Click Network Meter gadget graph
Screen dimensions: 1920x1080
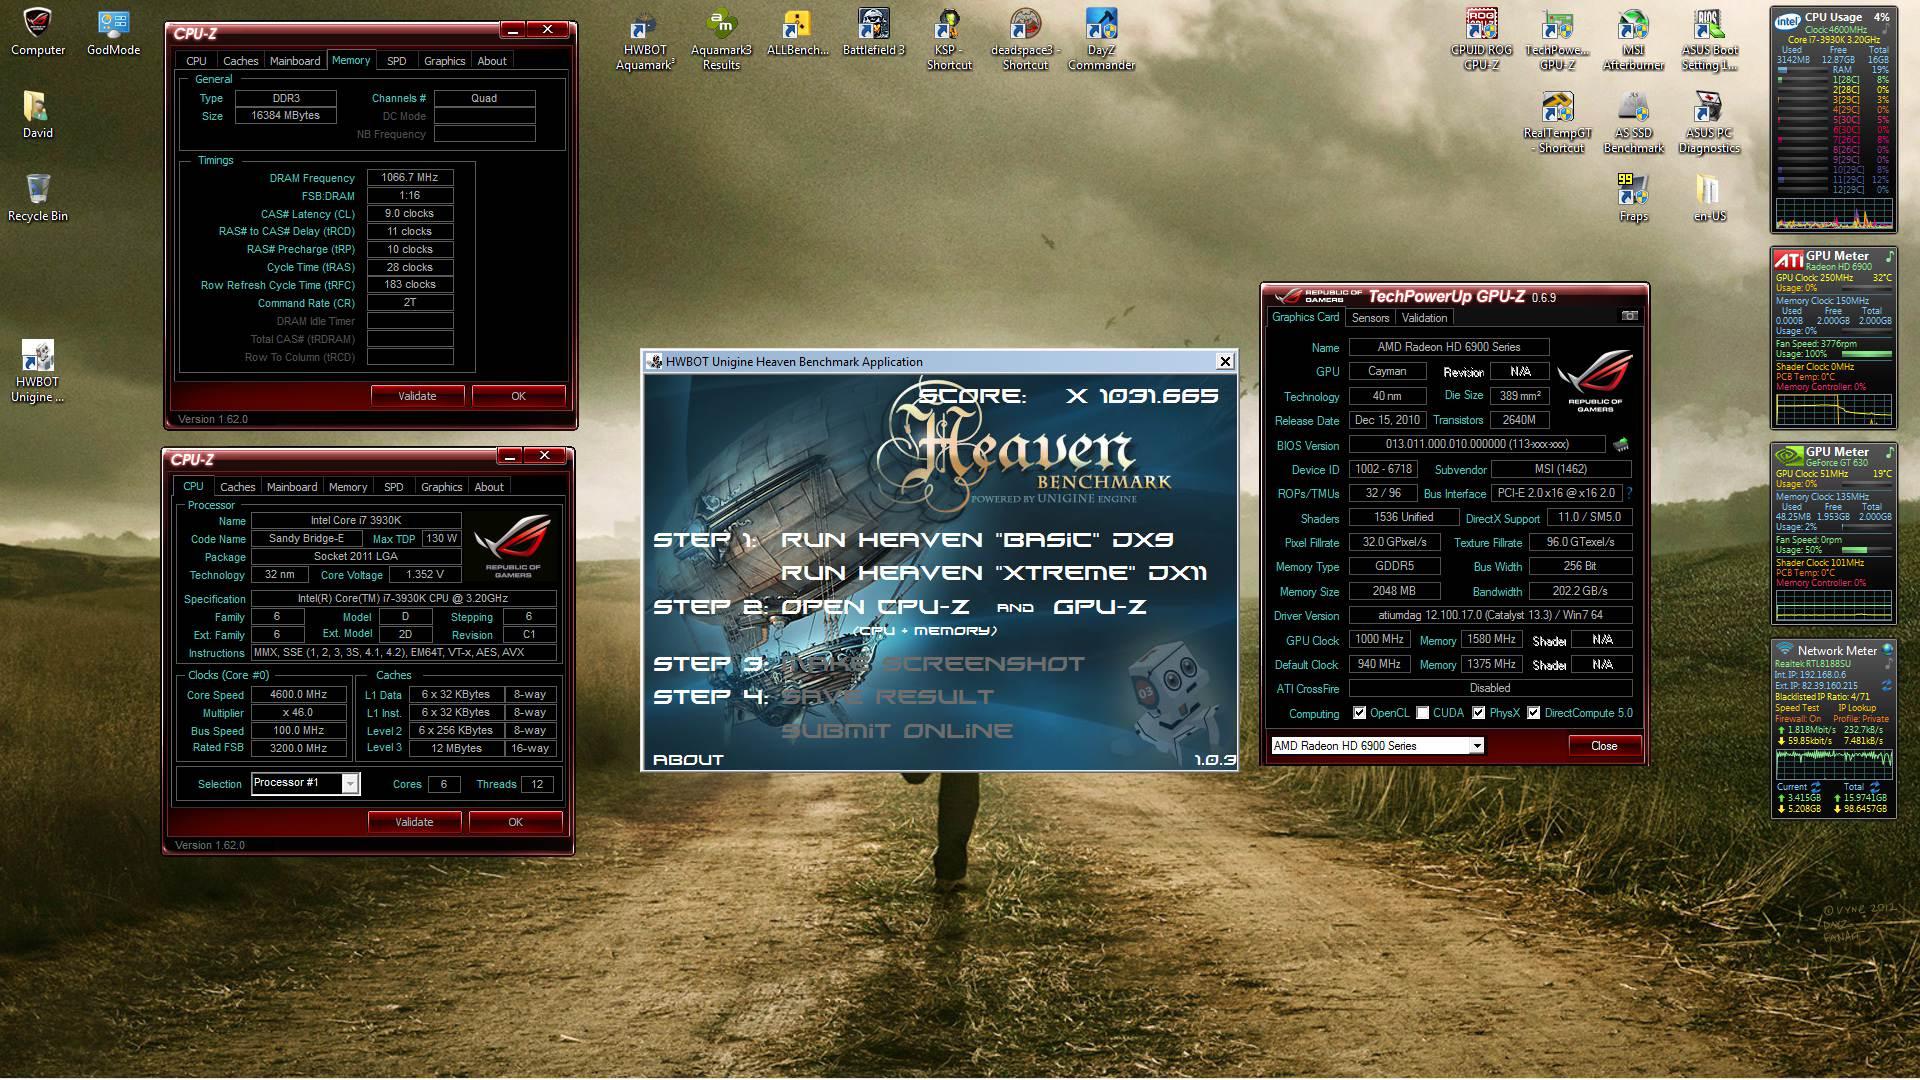pos(1834,765)
